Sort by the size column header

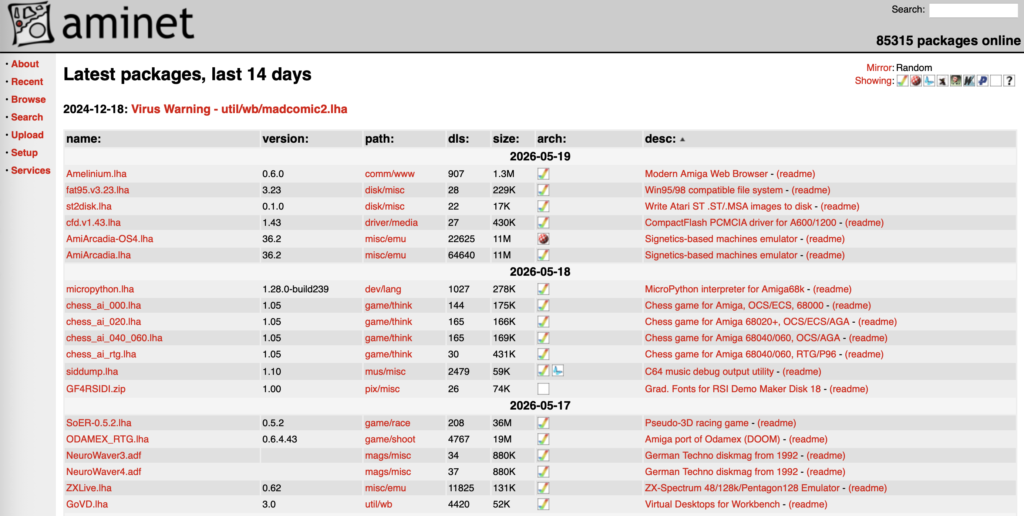(x=505, y=138)
